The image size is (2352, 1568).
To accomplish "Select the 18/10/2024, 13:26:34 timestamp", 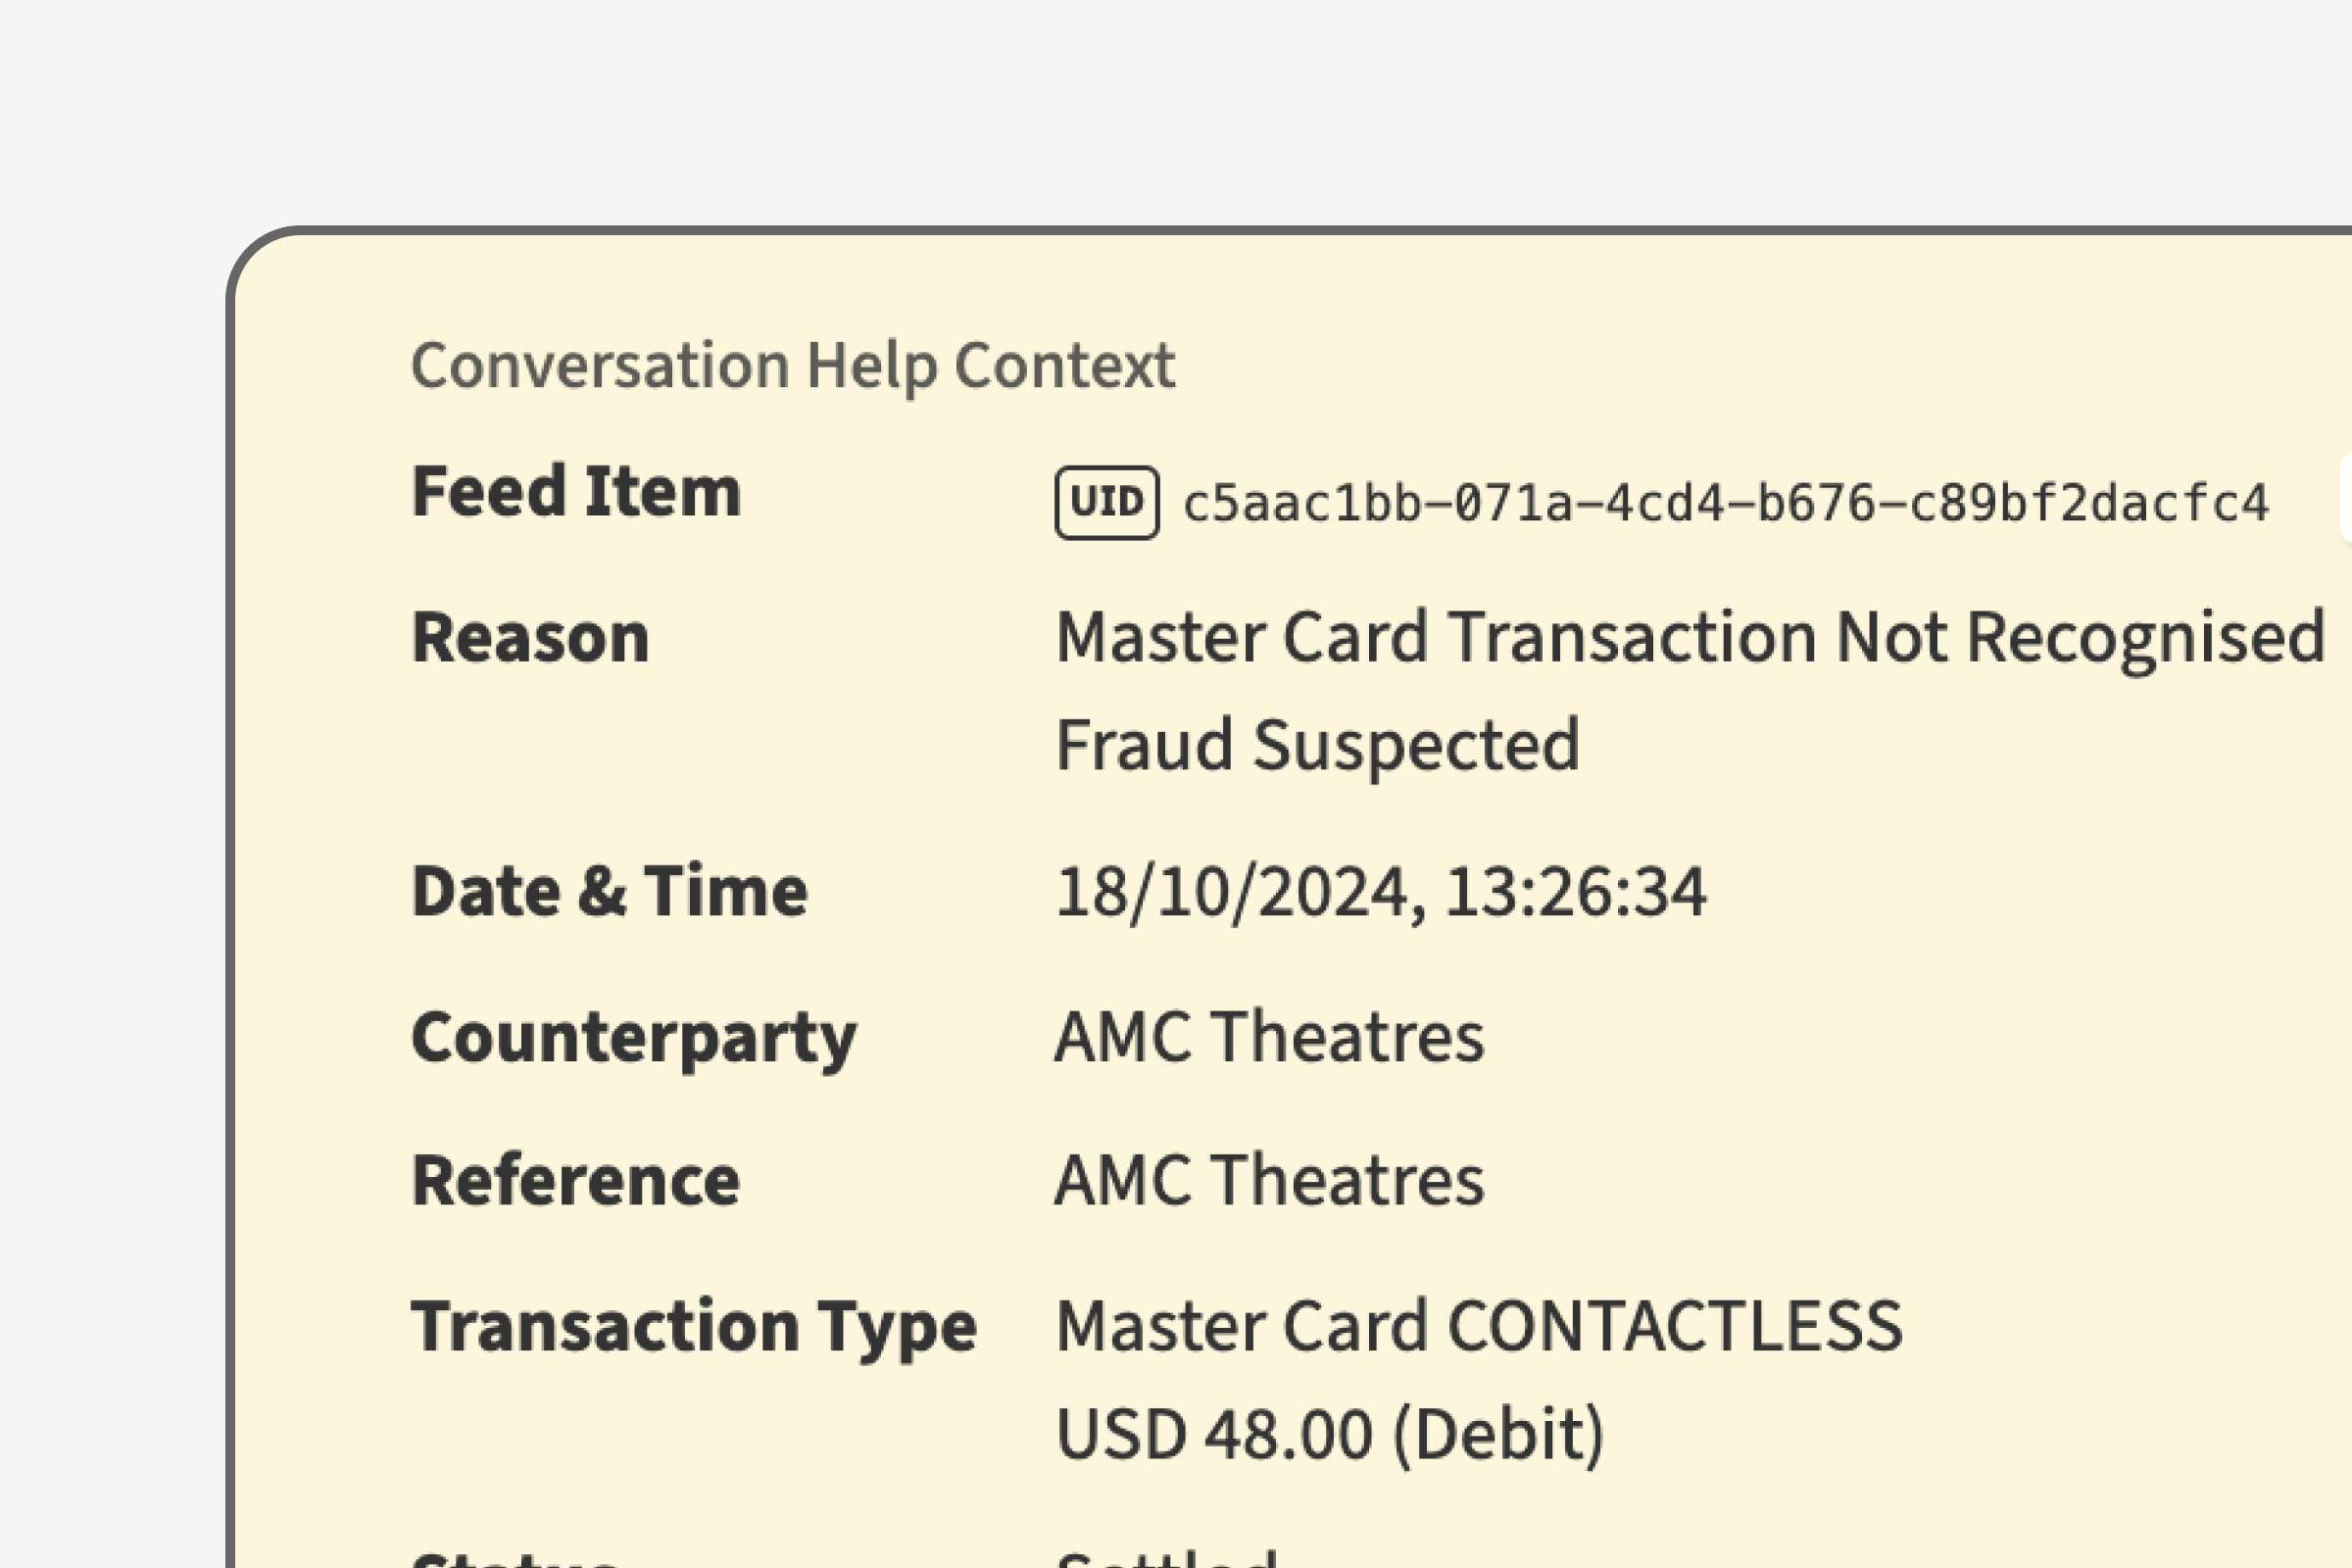I will tap(1380, 891).
